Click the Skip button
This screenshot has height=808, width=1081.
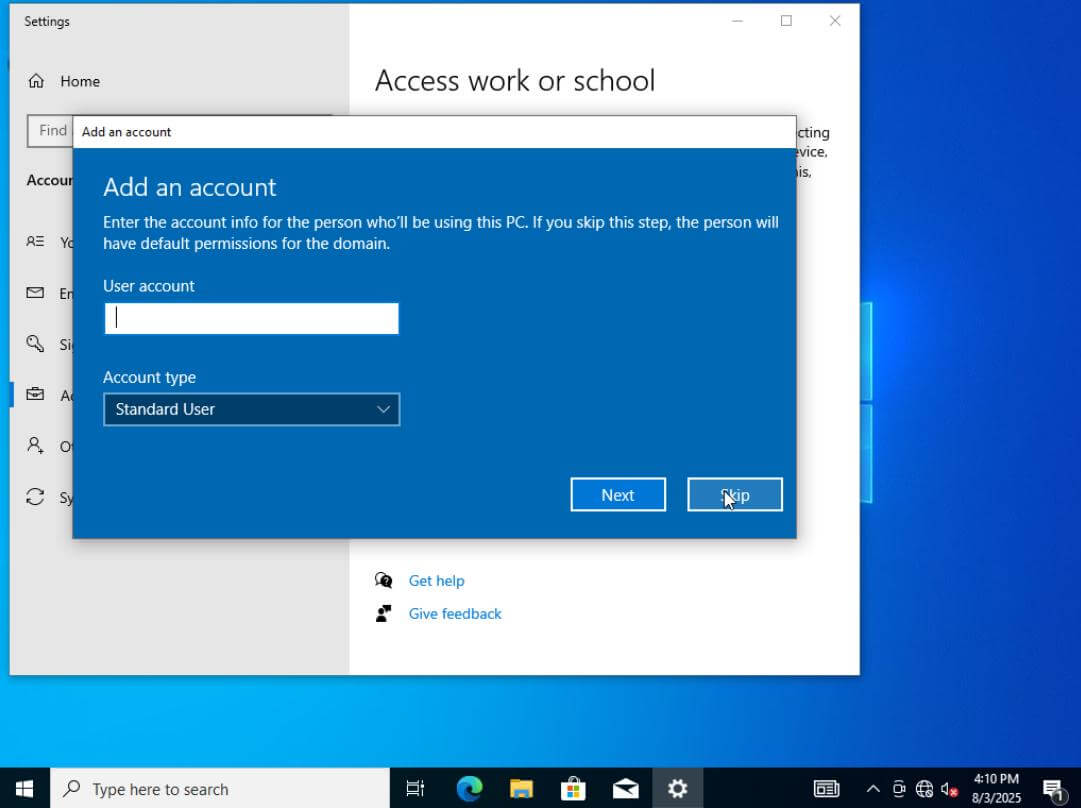(x=735, y=495)
